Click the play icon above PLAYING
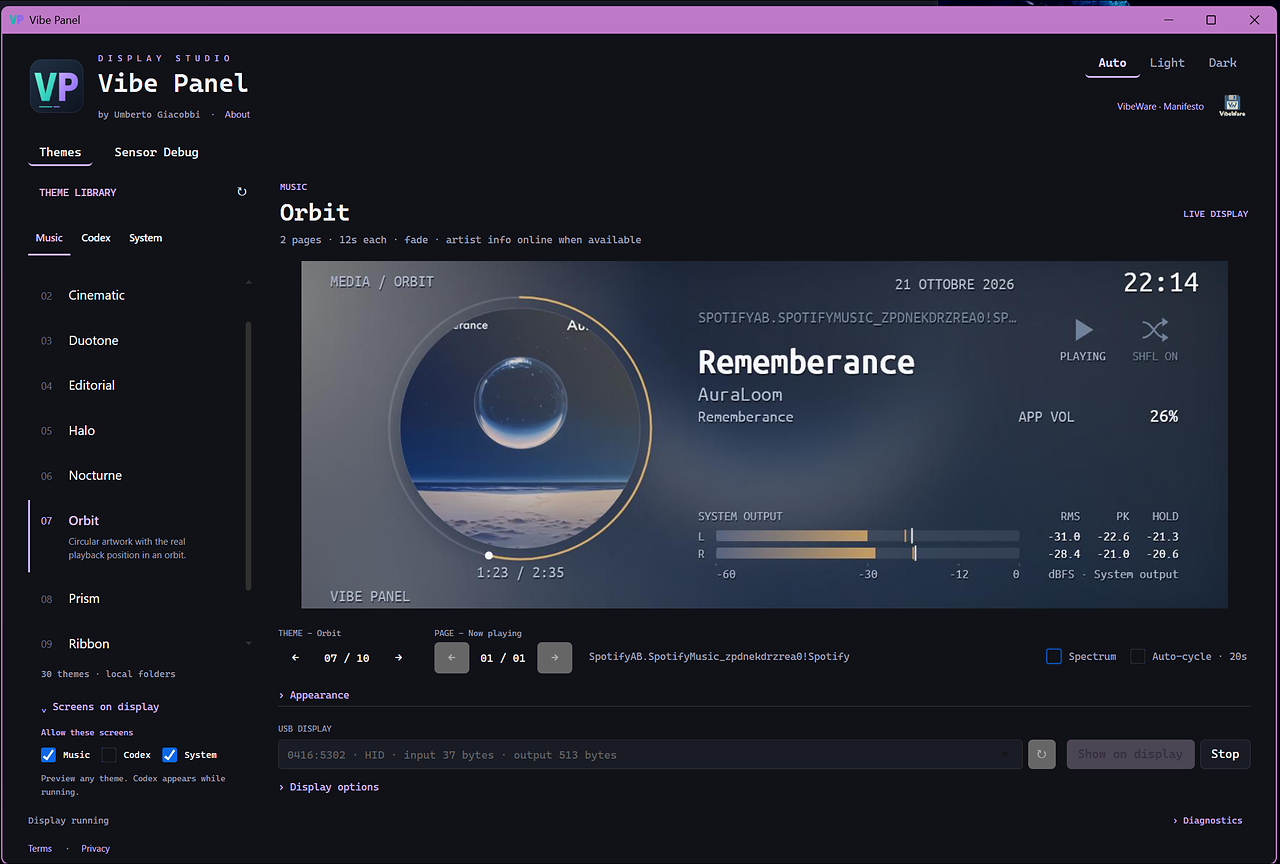This screenshot has width=1280, height=864. [1083, 330]
